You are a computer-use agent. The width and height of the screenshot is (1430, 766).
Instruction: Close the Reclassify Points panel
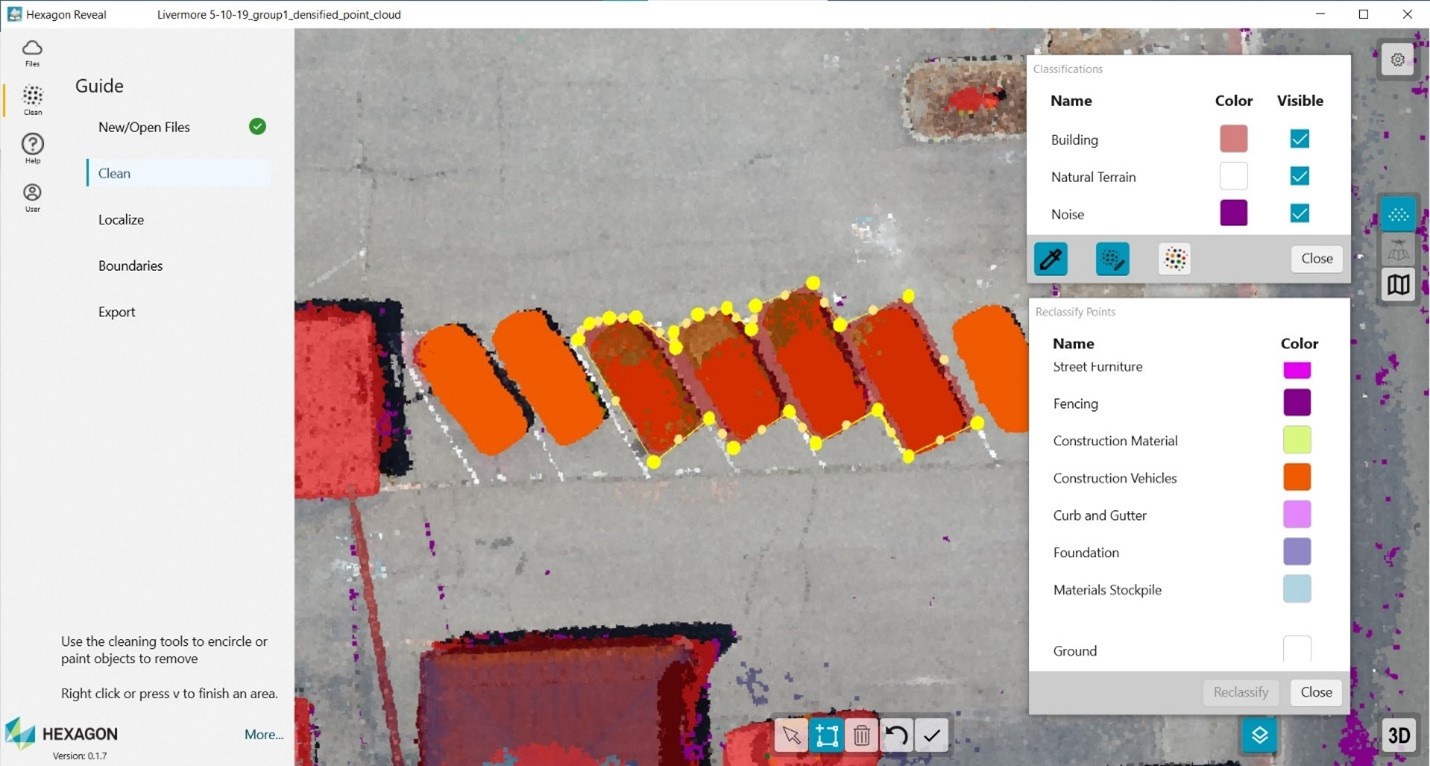click(1316, 692)
